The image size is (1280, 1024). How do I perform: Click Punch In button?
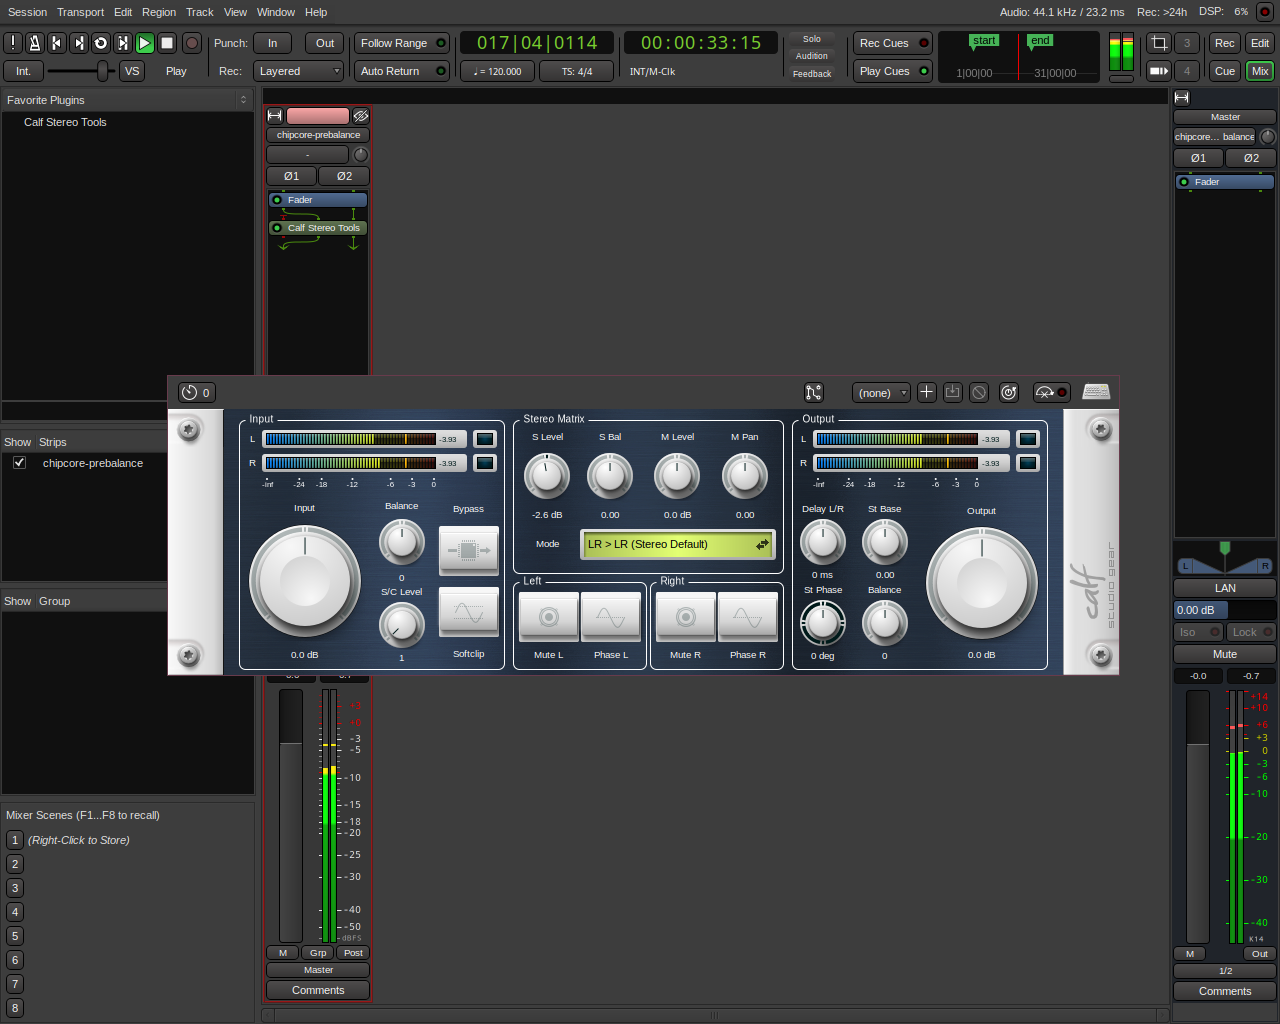pos(272,43)
